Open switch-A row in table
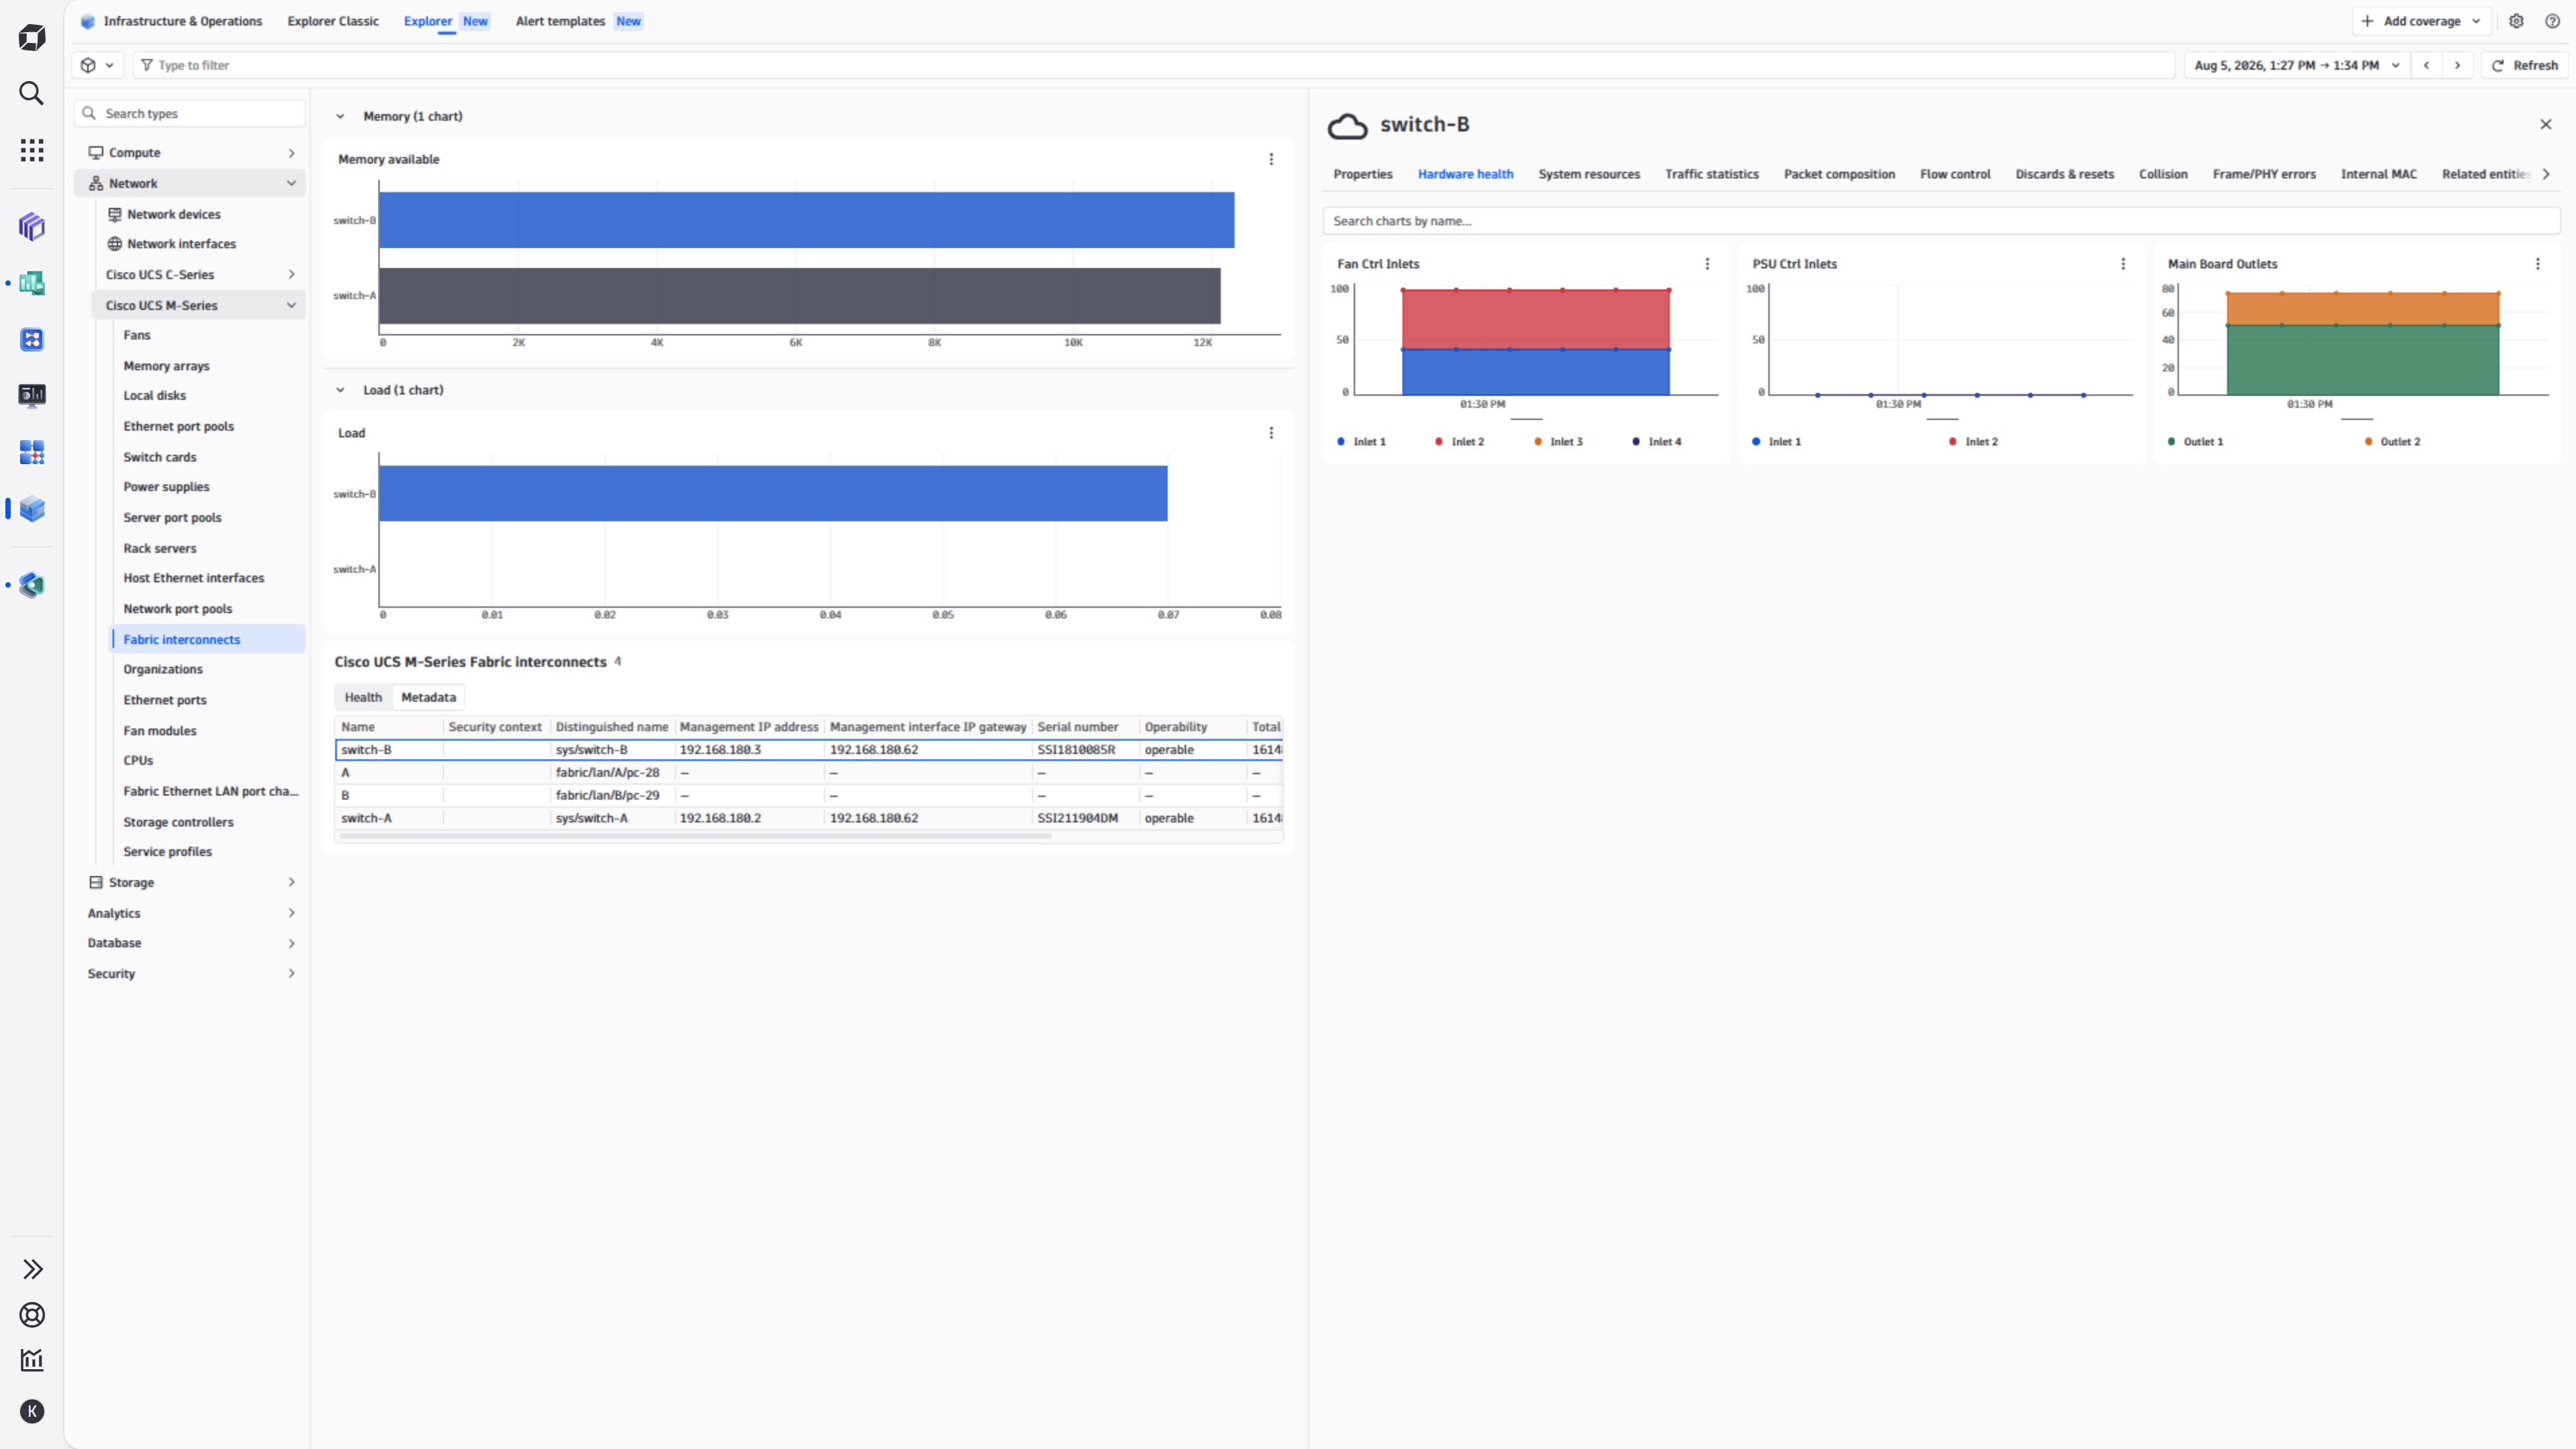Viewport: 2576px width, 1449px height. click(x=808, y=818)
